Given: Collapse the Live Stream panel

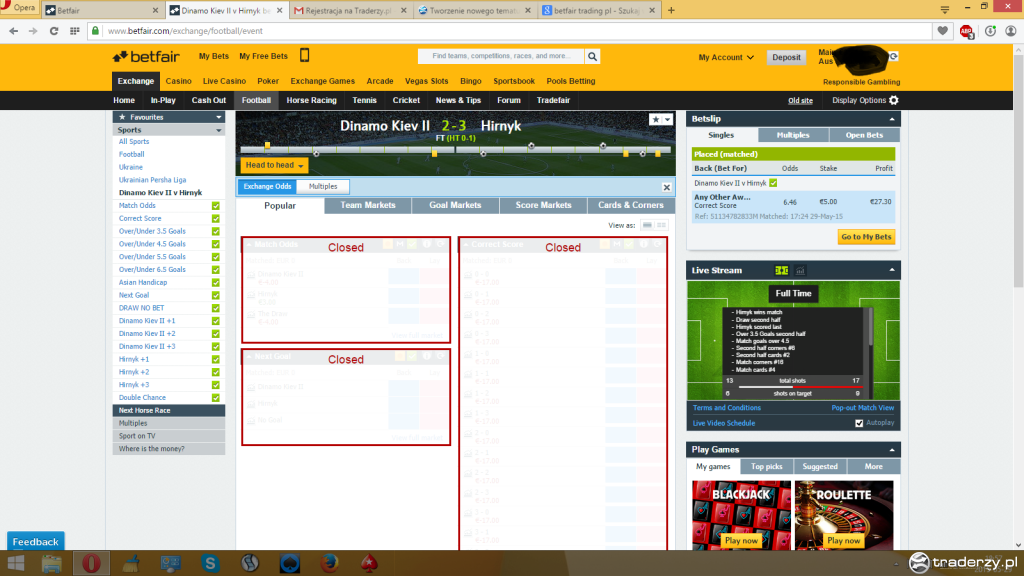Looking at the screenshot, I should coord(892,270).
